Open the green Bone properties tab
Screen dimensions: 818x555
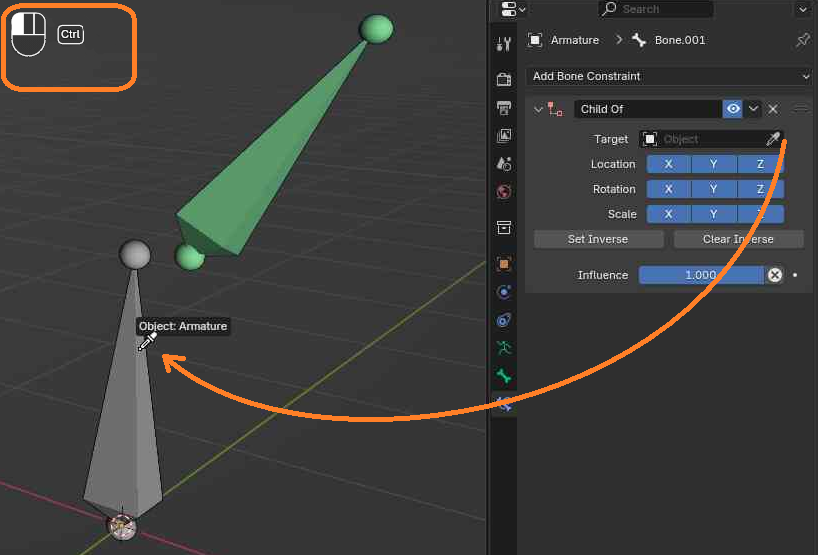(503, 376)
